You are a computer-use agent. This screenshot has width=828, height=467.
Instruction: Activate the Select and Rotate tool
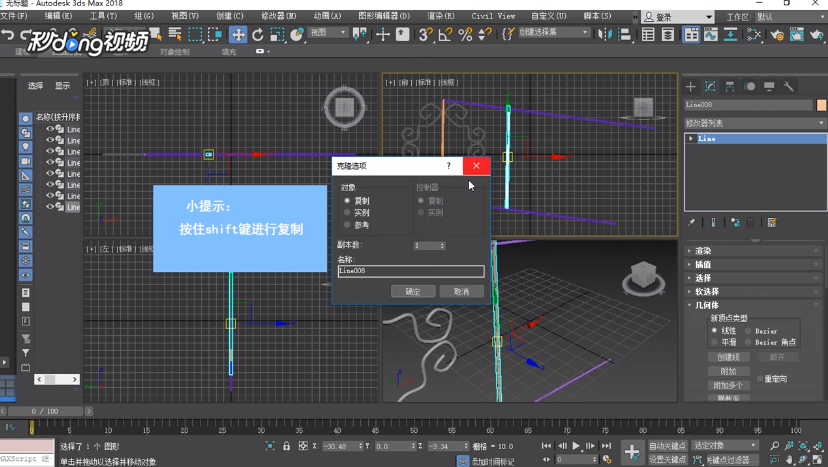pyautogui.click(x=258, y=35)
